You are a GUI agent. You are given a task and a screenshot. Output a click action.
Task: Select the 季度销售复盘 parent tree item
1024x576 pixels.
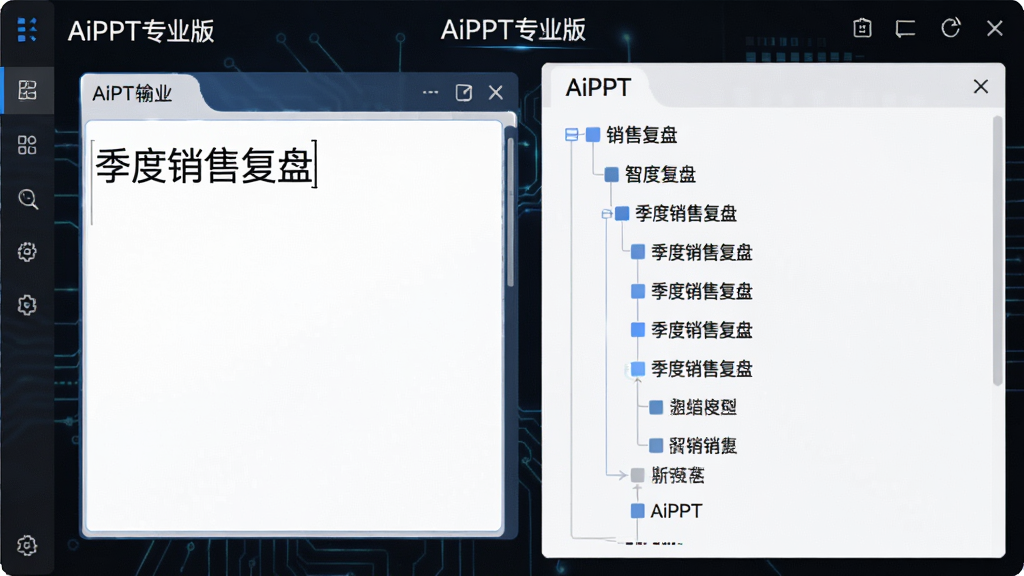point(686,214)
